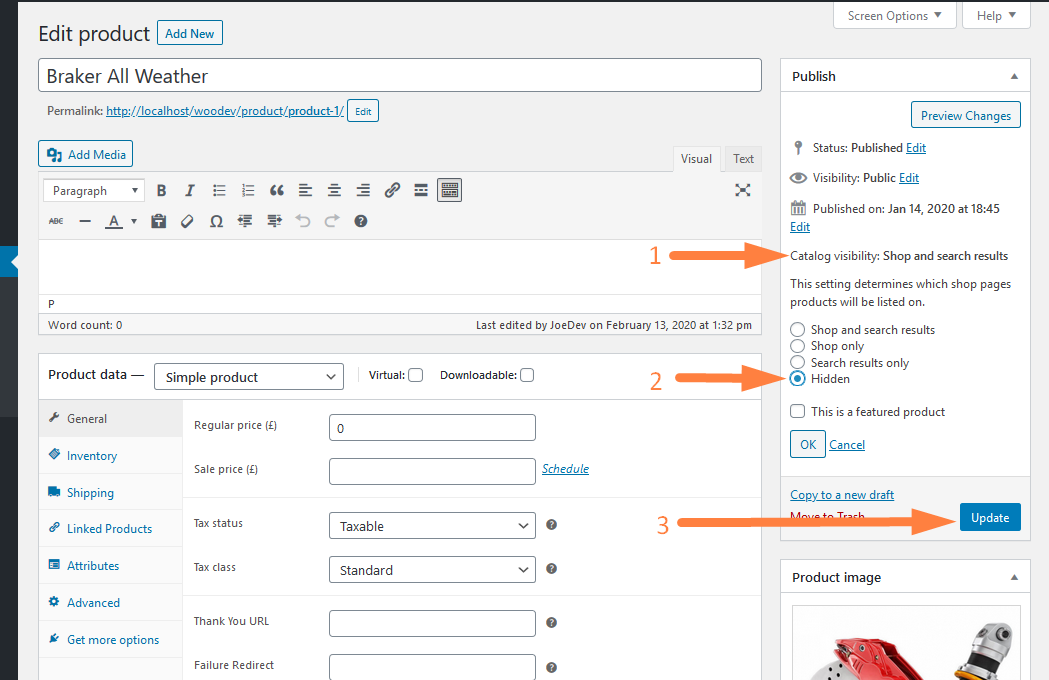The image size is (1049, 680).
Task: Mark this as a featured product
Action: point(797,411)
